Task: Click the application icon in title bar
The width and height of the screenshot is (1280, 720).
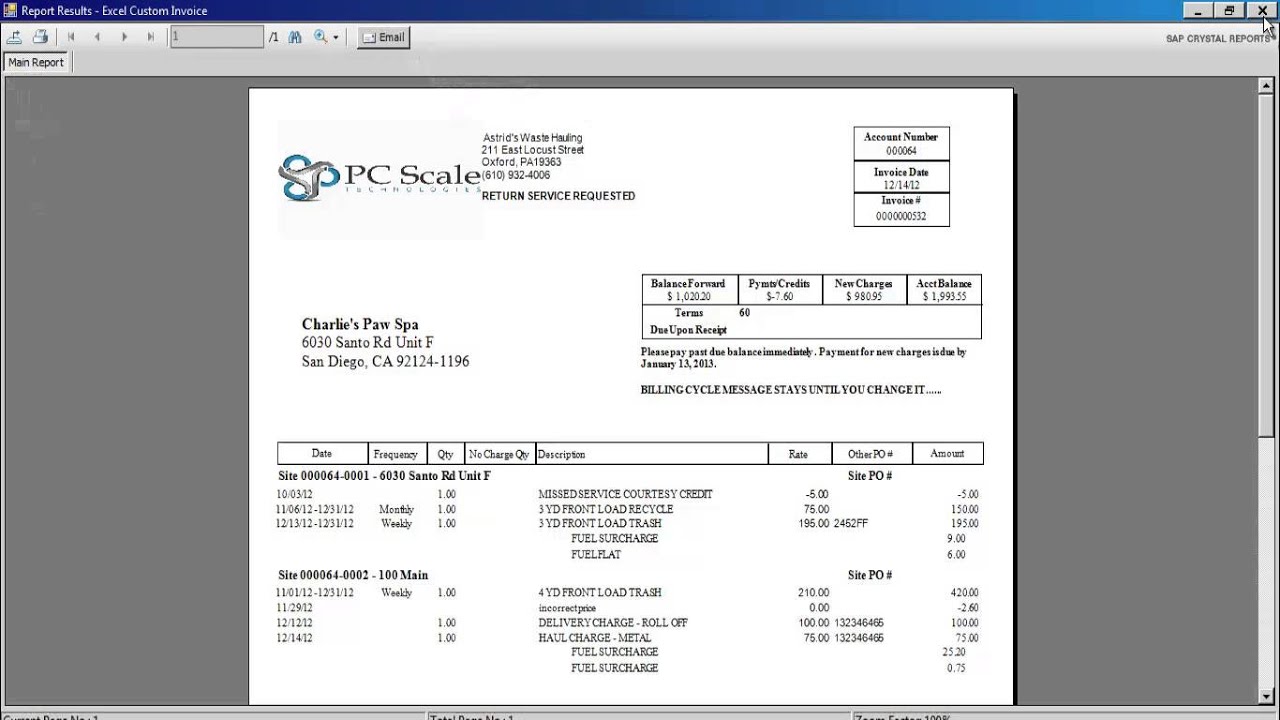Action: [10, 11]
